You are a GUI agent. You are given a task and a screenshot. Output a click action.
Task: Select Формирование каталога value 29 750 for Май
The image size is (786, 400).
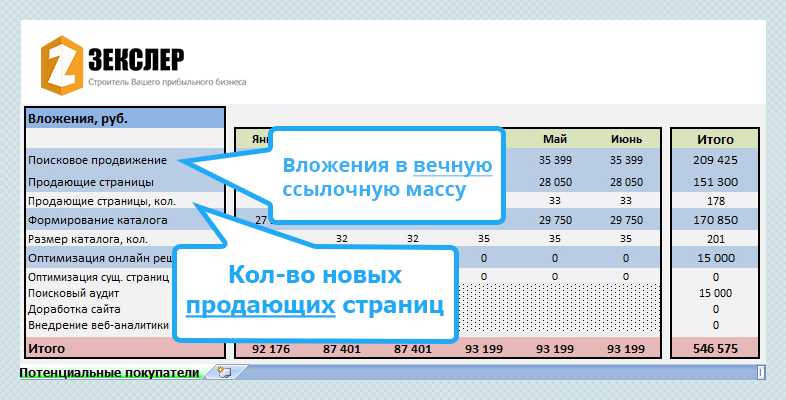555,220
